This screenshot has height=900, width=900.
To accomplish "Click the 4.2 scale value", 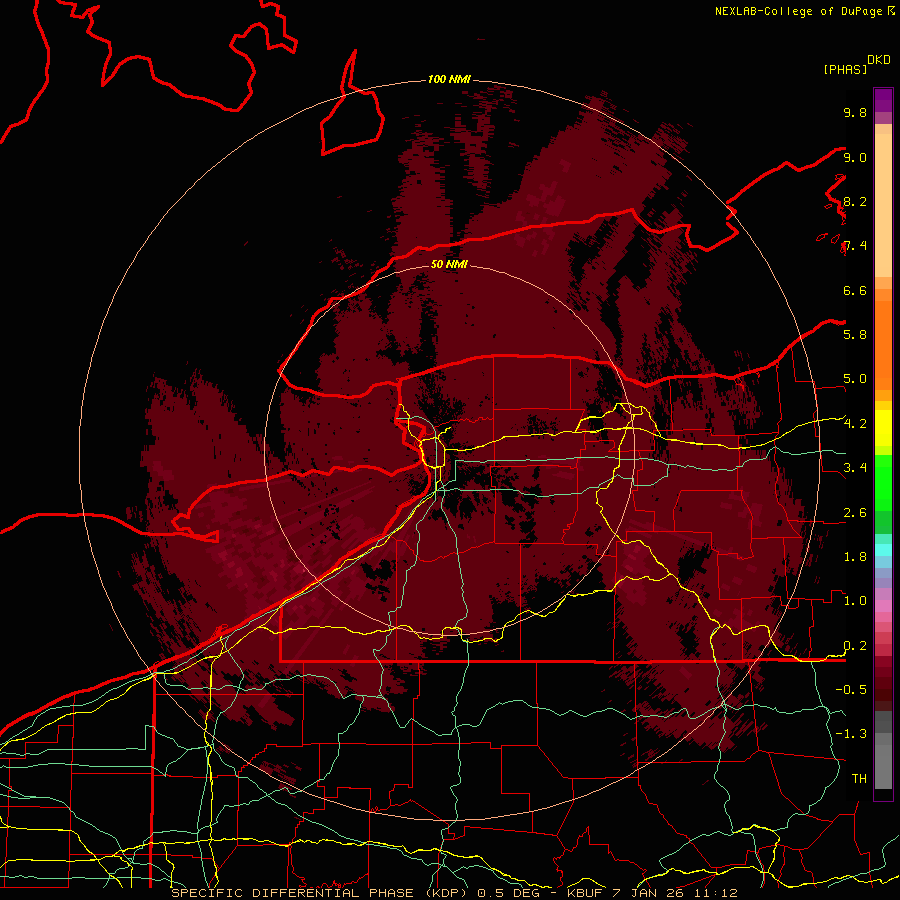I will coord(855,424).
